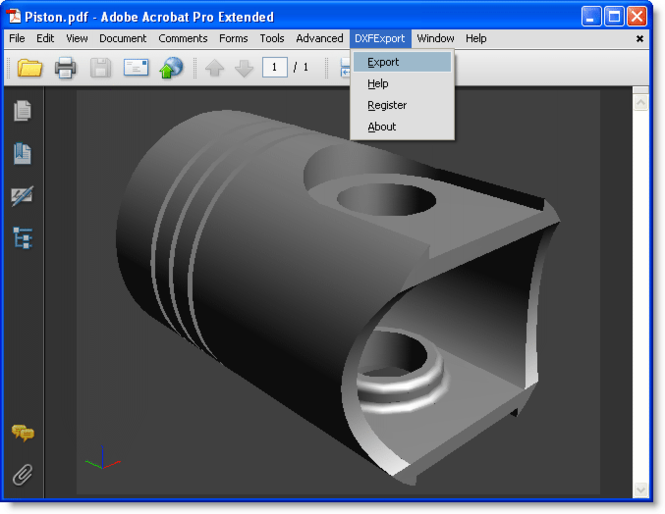Click the upload globe icon
Viewport: 665px width, 514px height.
click(171, 67)
